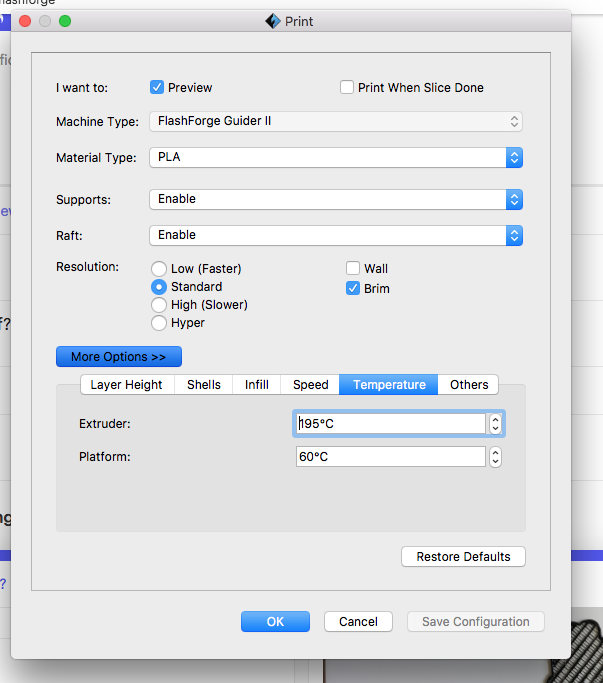
Task: Open the Supports dropdown
Action: point(335,200)
